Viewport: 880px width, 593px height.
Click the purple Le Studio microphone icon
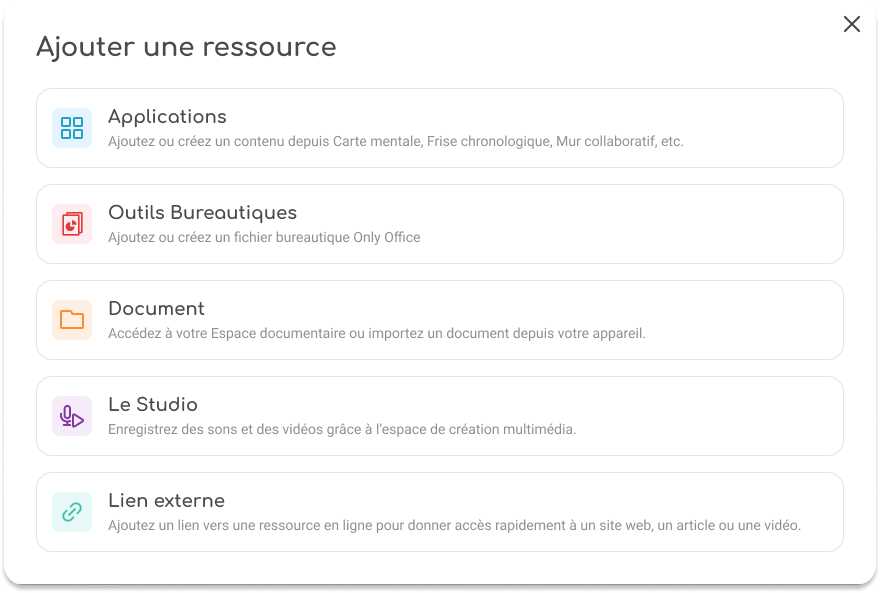point(72,416)
